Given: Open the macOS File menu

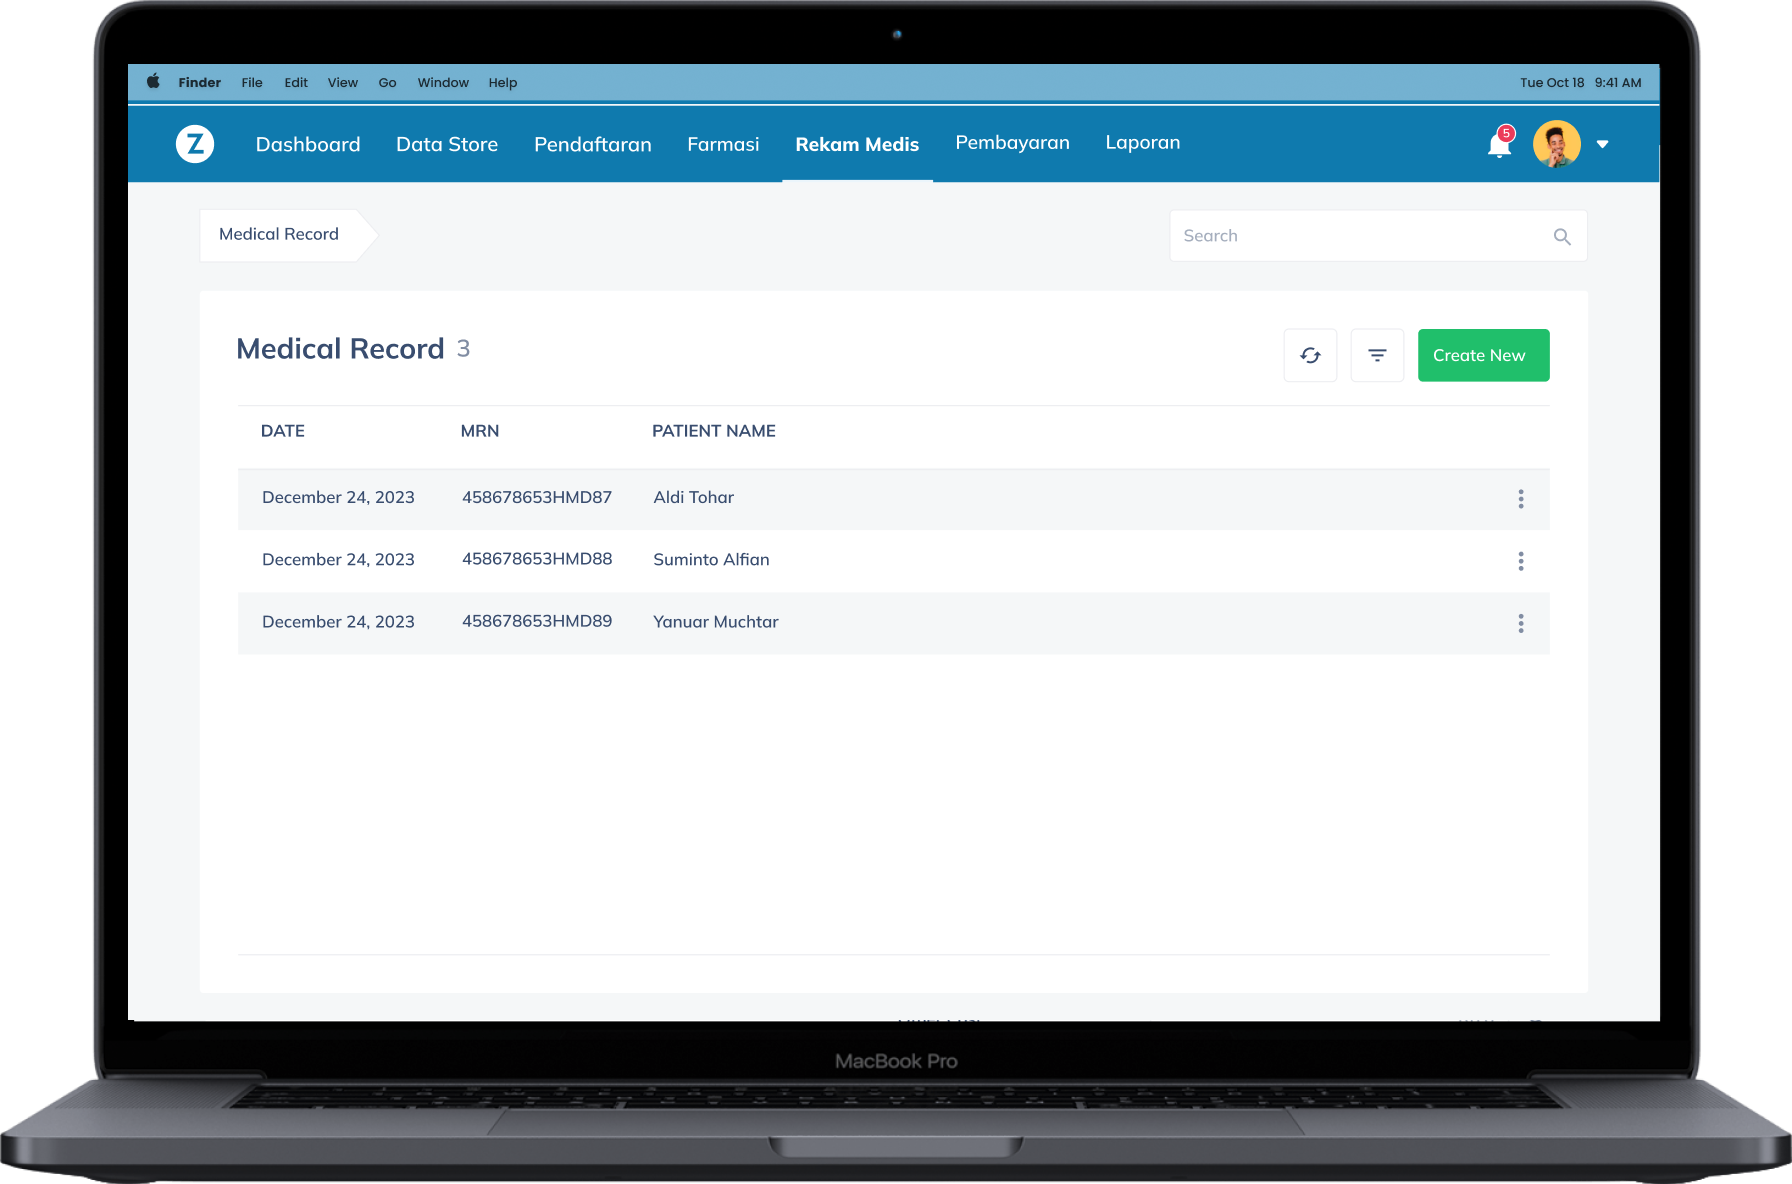Looking at the screenshot, I should point(252,83).
